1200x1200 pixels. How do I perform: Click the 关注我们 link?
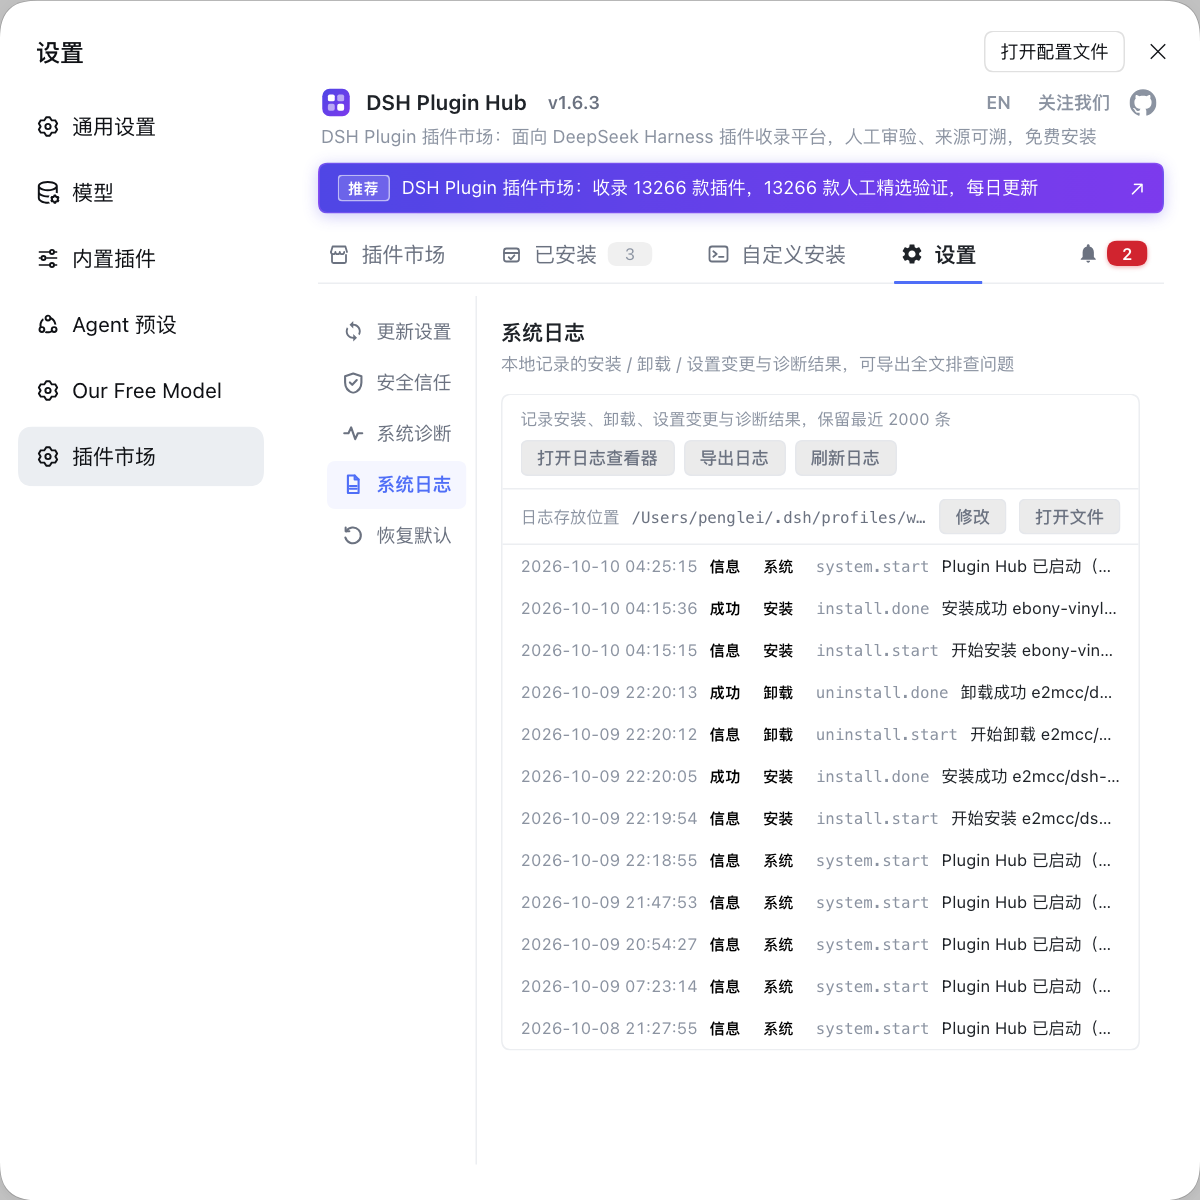(1074, 103)
